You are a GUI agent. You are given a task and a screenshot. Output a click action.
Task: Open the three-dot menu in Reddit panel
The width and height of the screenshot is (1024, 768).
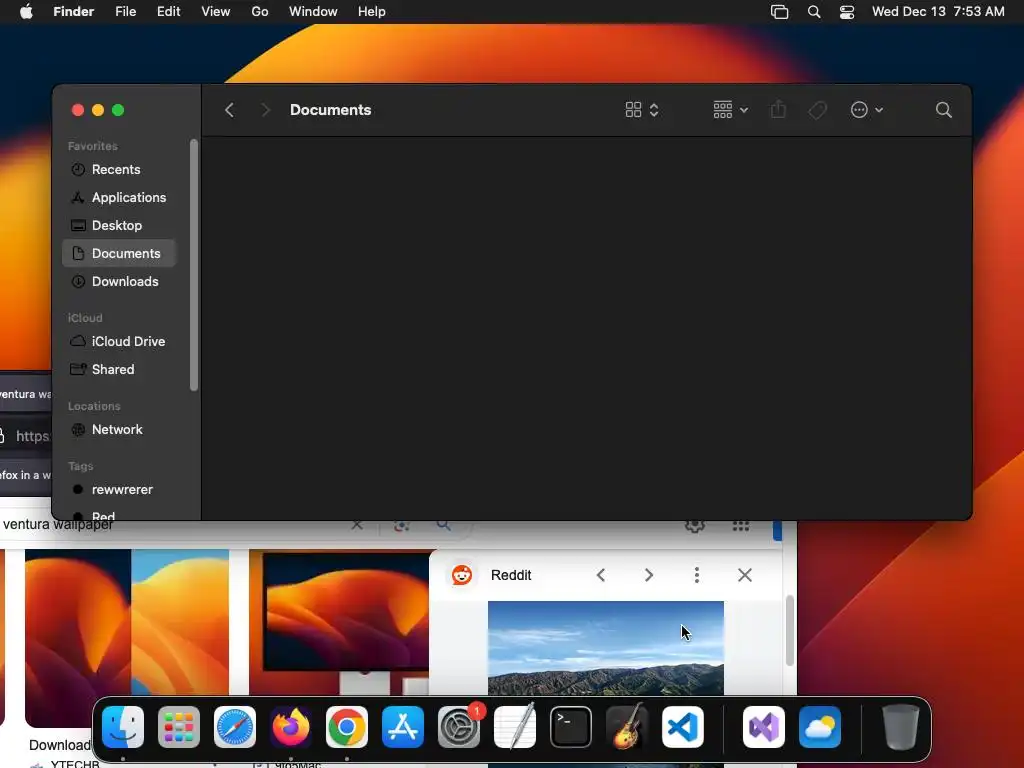click(x=697, y=575)
